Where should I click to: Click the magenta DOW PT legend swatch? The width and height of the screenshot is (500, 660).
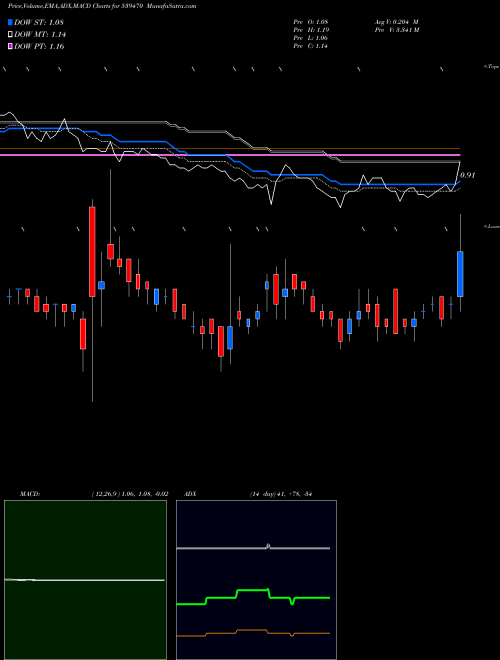pyautogui.click(x=11, y=46)
